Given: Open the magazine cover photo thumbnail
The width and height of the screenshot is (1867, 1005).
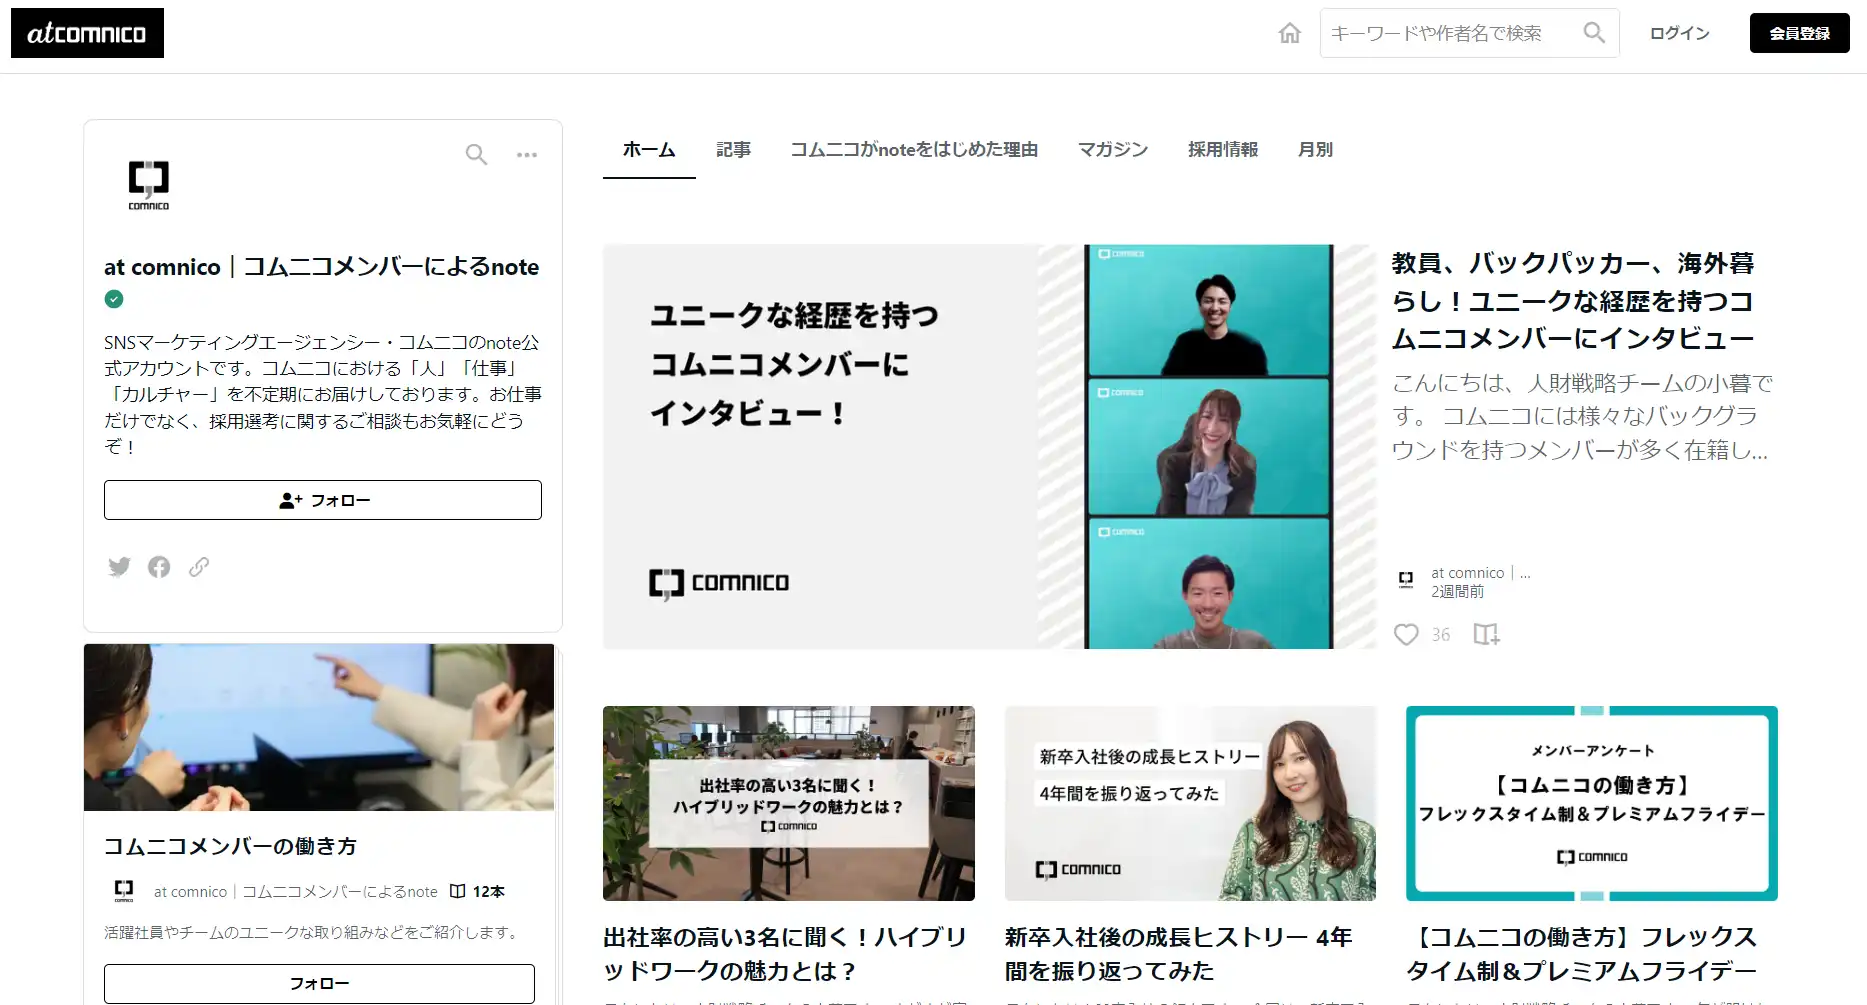Looking at the screenshot, I should [319, 727].
